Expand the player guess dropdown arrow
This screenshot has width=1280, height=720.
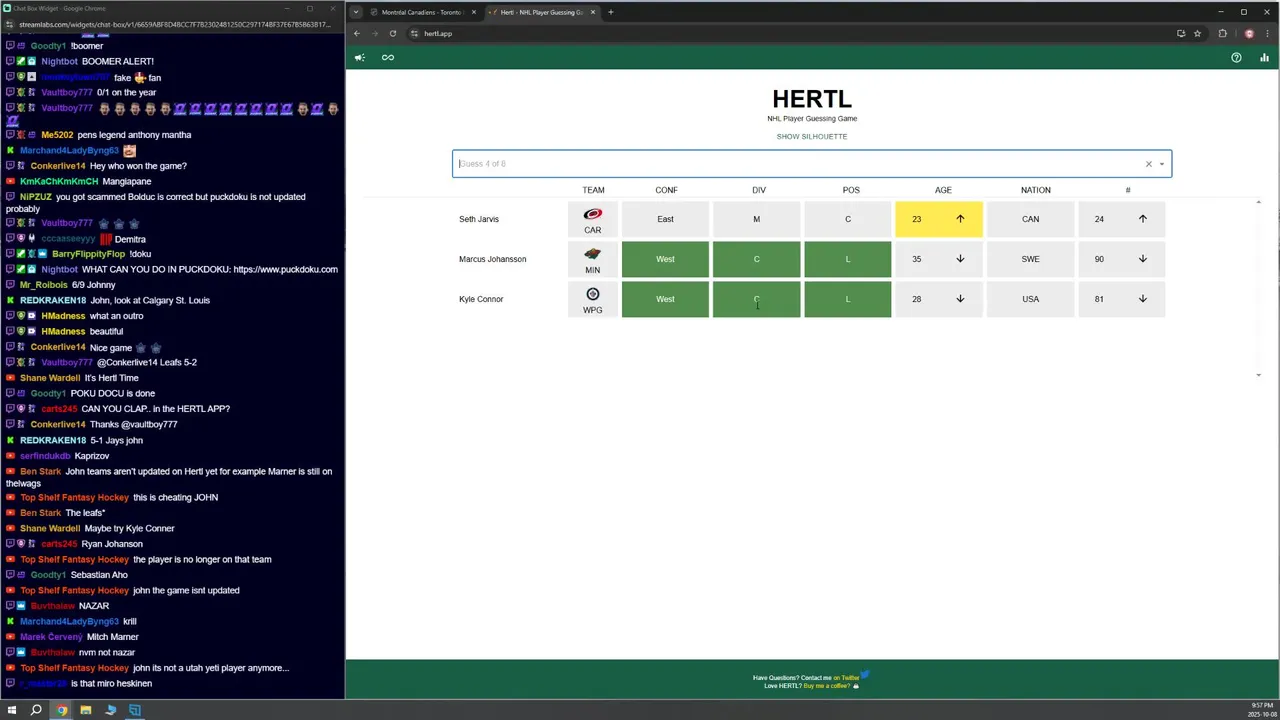pyautogui.click(x=1161, y=164)
